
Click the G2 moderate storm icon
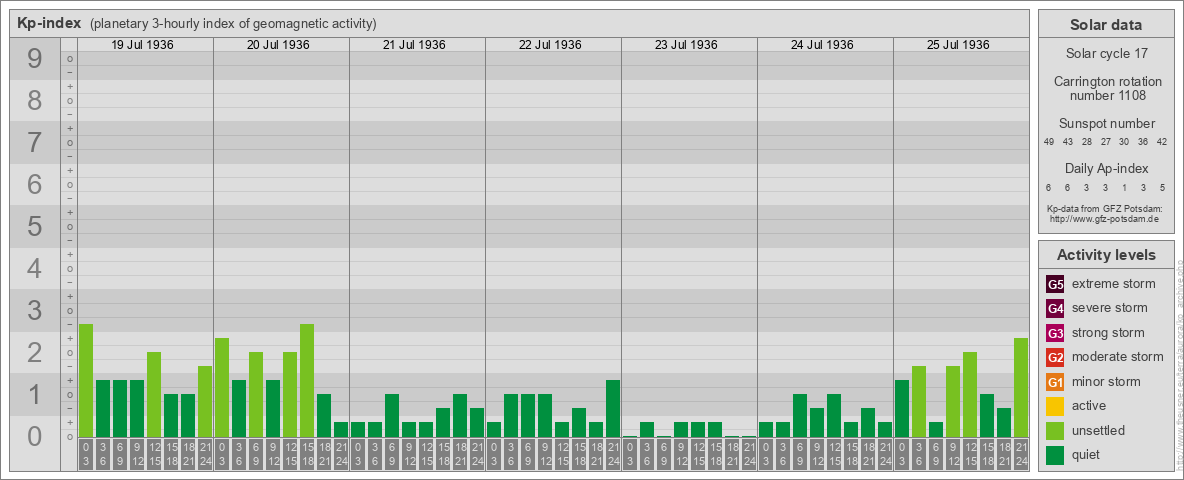pyautogui.click(x=1055, y=357)
